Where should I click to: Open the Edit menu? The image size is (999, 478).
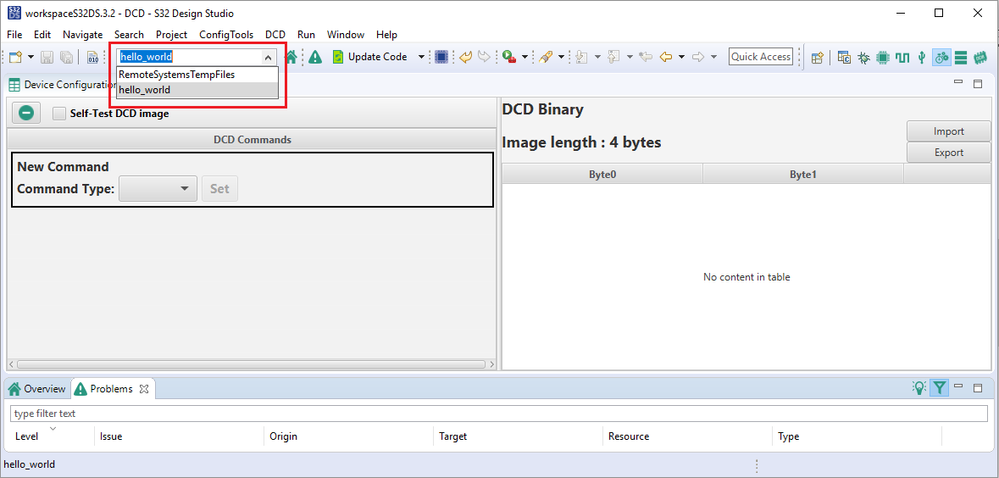pyautogui.click(x=42, y=34)
